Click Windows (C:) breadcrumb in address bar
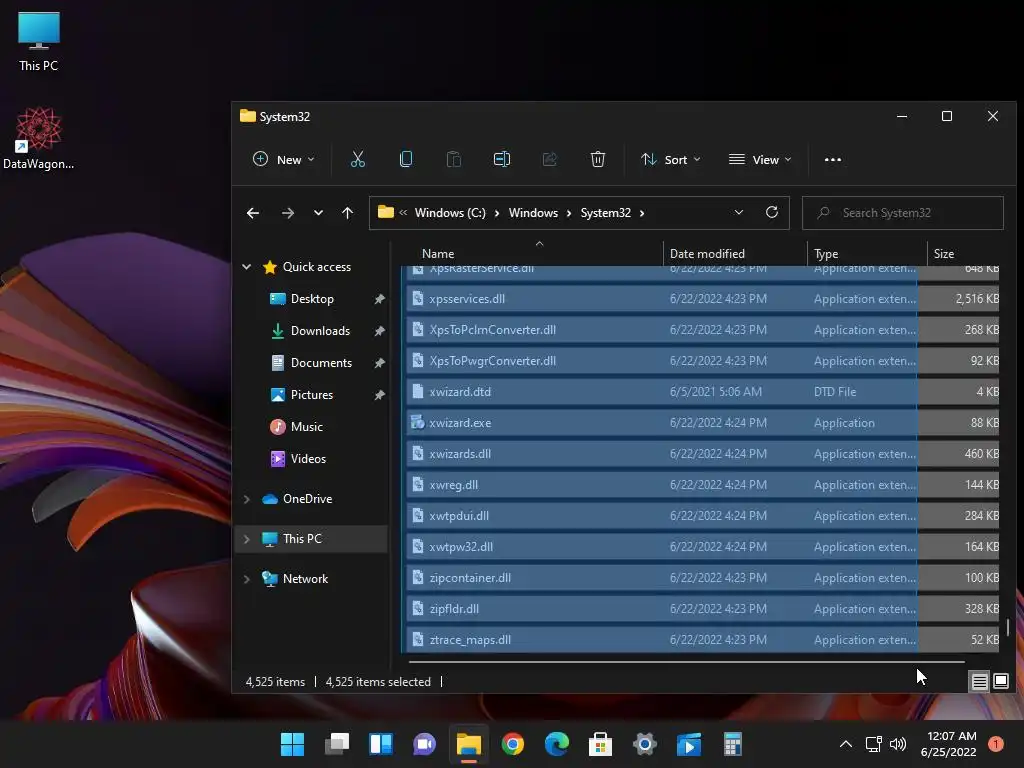The width and height of the screenshot is (1024, 768). tap(450, 213)
